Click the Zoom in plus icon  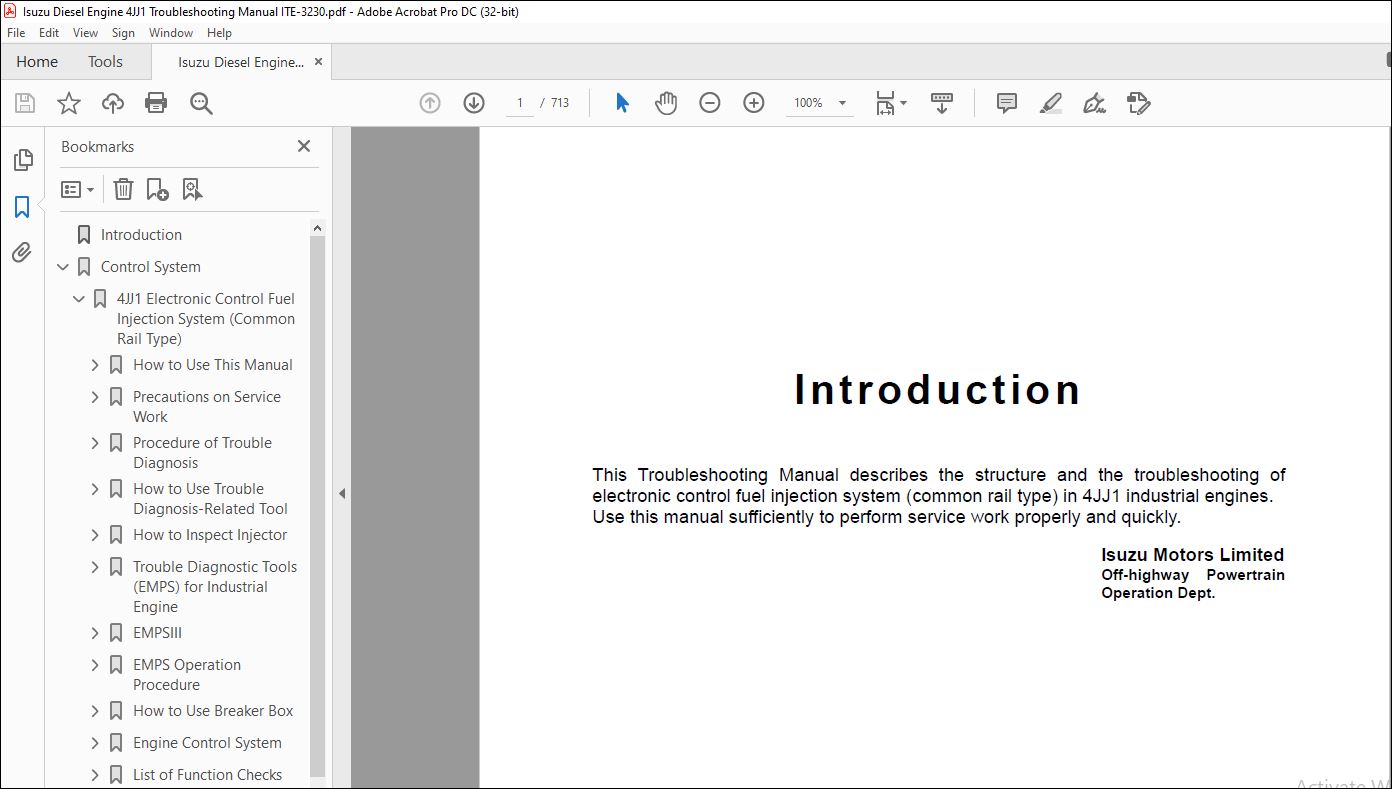click(x=754, y=103)
